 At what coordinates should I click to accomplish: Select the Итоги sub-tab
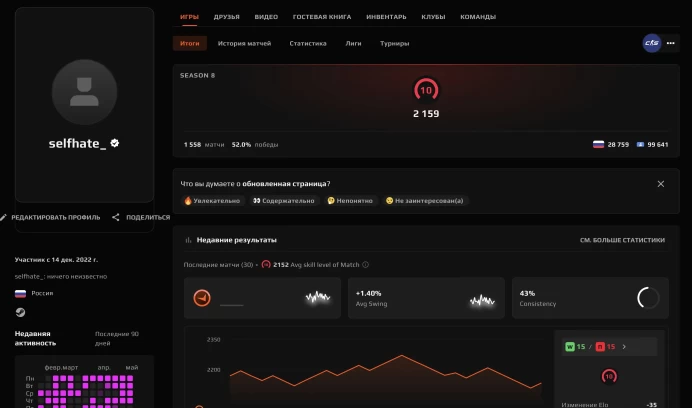coord(190,43)
